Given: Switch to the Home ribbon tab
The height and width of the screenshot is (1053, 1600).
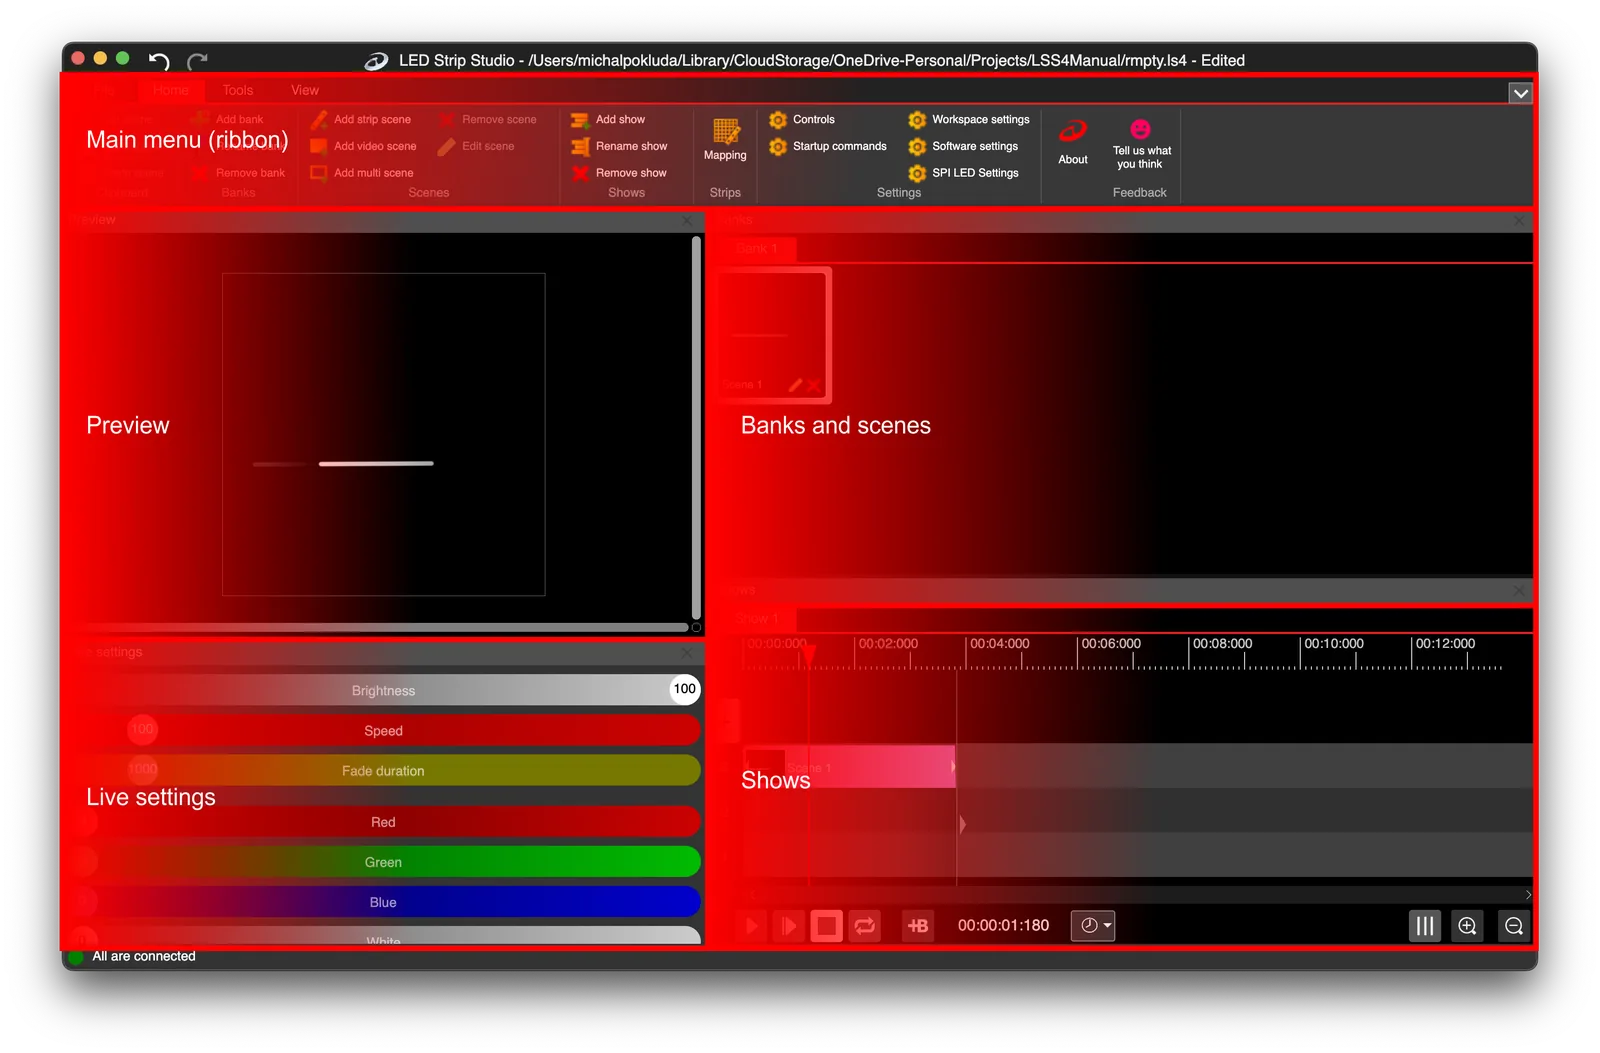Looking at the screenshot, I should [171, 90].
